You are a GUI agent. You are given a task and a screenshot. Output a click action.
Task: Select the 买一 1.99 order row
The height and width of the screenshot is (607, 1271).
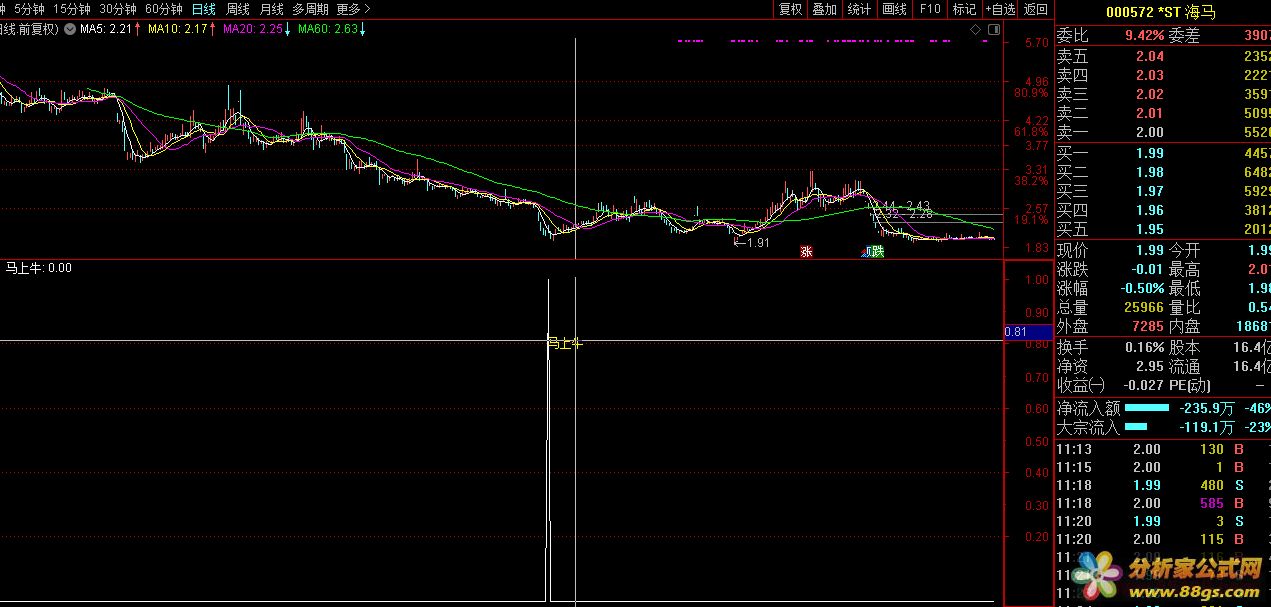tap(1163, 153)
